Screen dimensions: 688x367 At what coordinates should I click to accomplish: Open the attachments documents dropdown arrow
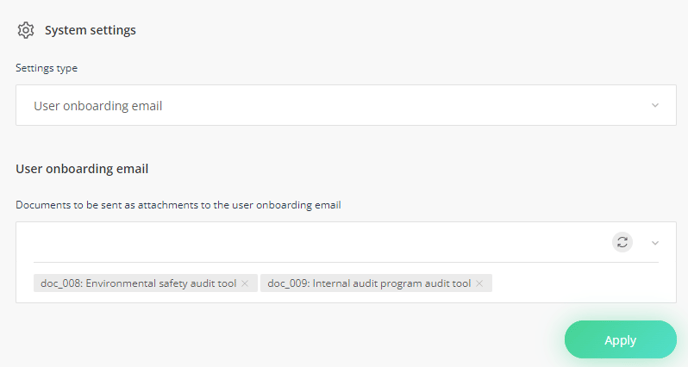click(x=655, y=243)
